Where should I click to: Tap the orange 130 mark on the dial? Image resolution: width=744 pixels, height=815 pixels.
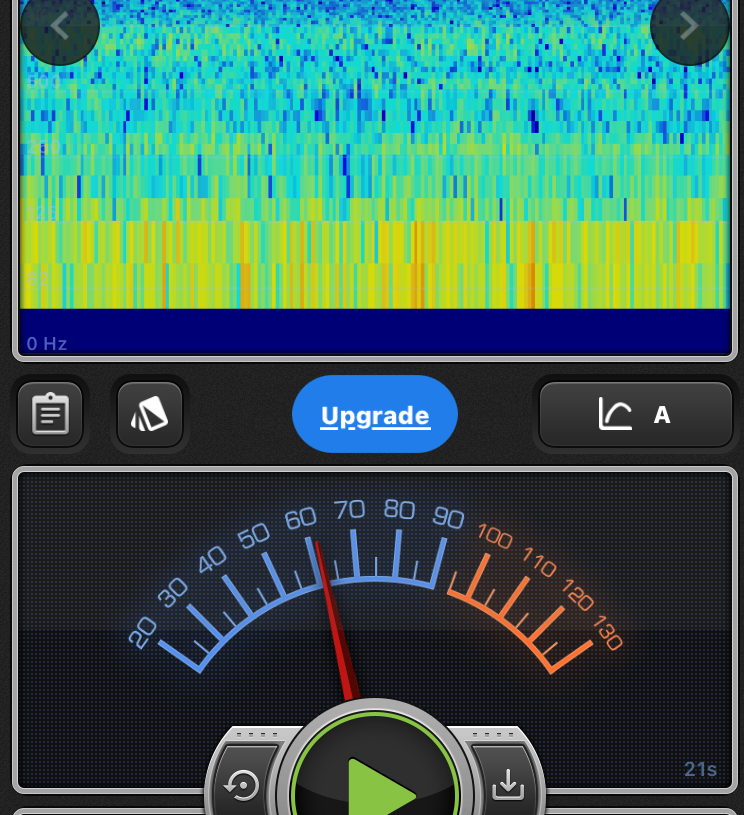[607, 634]
